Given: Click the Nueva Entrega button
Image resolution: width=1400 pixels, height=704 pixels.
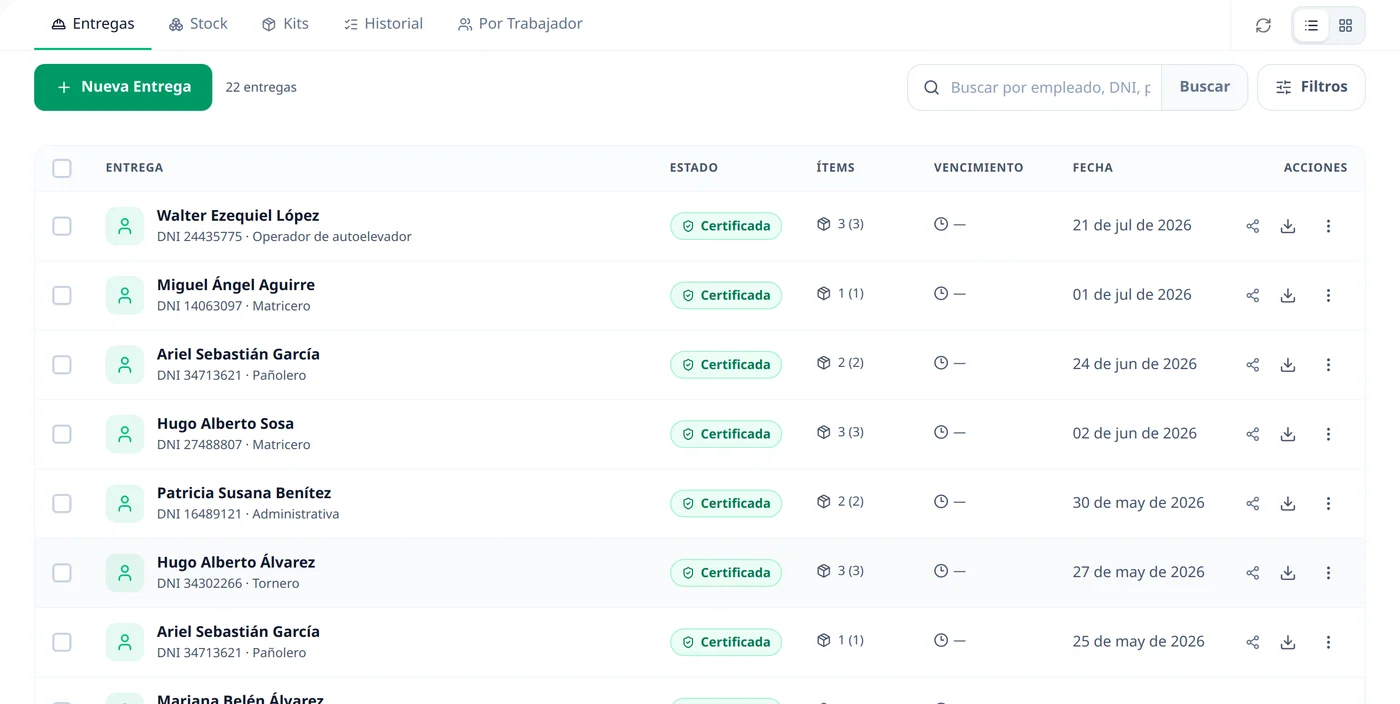Looking at the screenshot, I should click(x=123, y=87).
